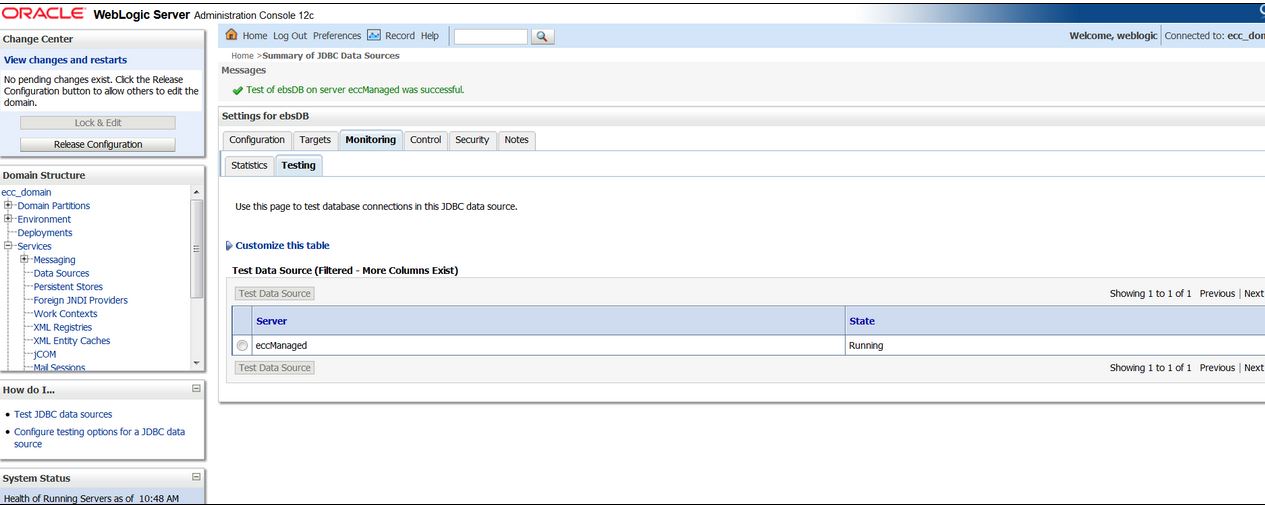Open Data Sources in domain tree
This screenshot has height=505, width=1265.
(x=61, y=273)
